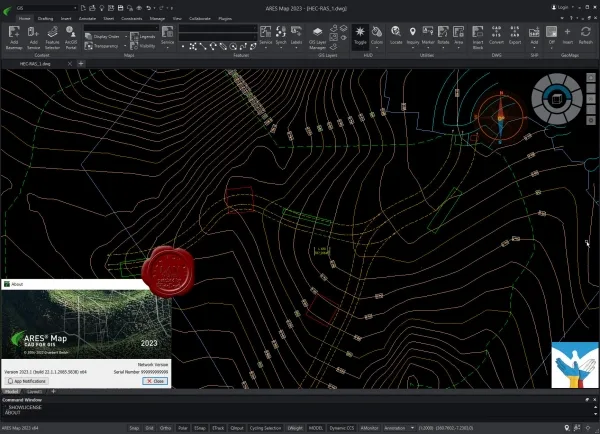Open the GIS workspace dropdown

click(x=46, y=8)
